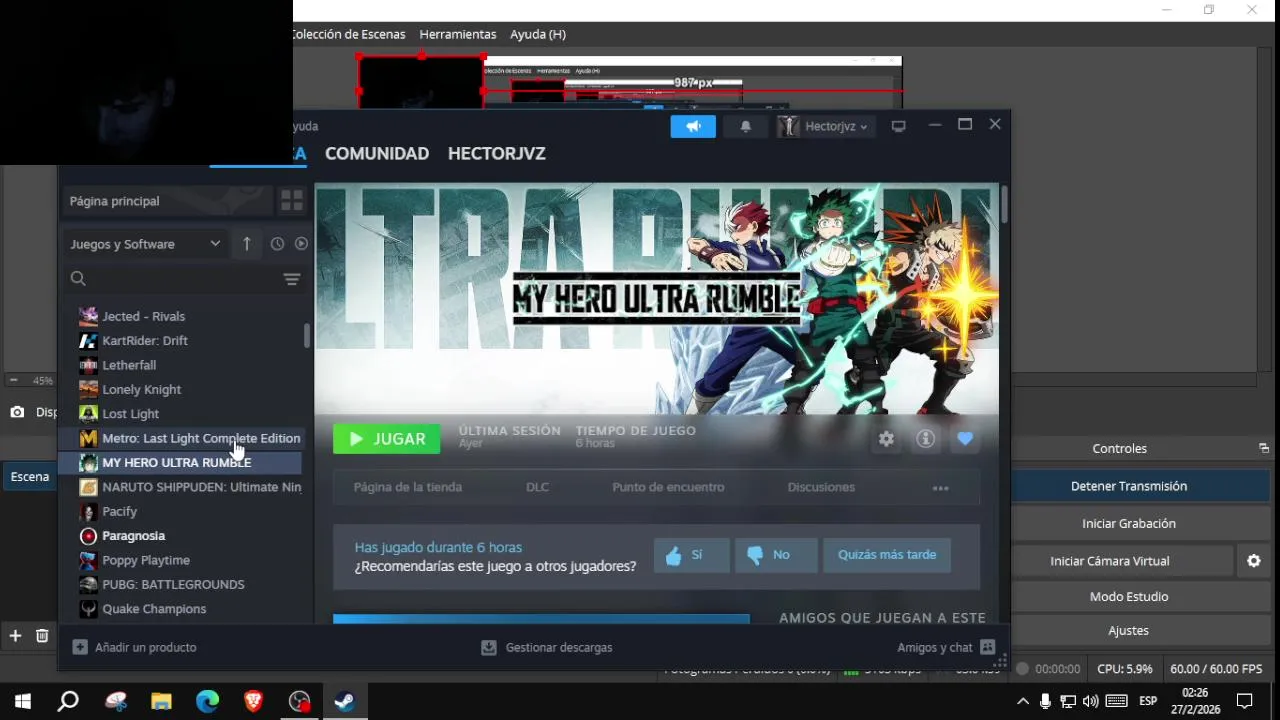1280x720 pixels.
Task: Open virtual camera settings gear in OBS
Action: pyautogui.click(x=1254, y=561)
